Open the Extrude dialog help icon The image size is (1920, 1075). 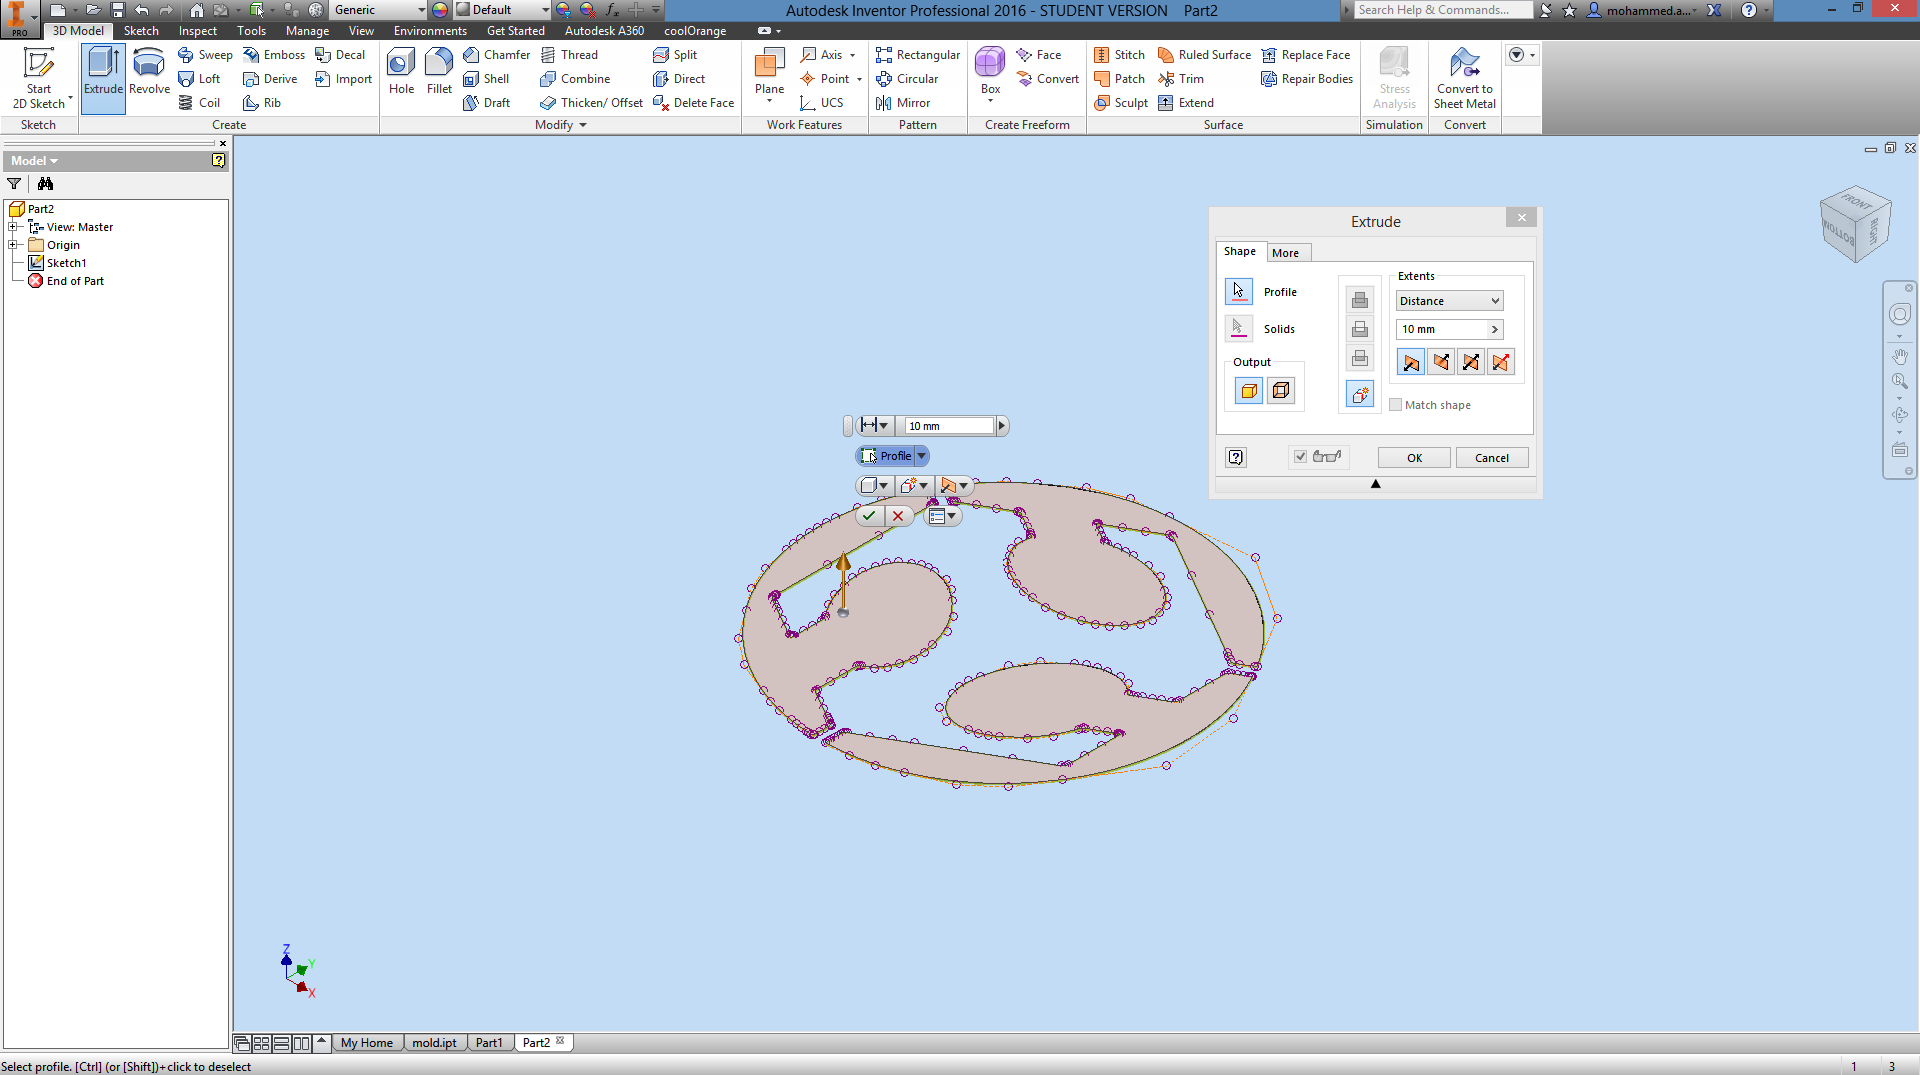pyautogui.click(x=1236, y=457)
